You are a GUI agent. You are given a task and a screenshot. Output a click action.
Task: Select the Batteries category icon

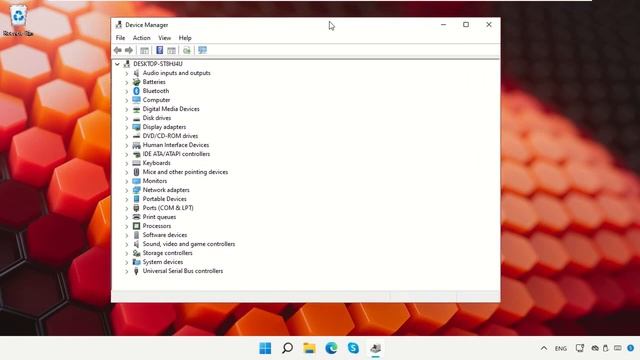[136, 82]
